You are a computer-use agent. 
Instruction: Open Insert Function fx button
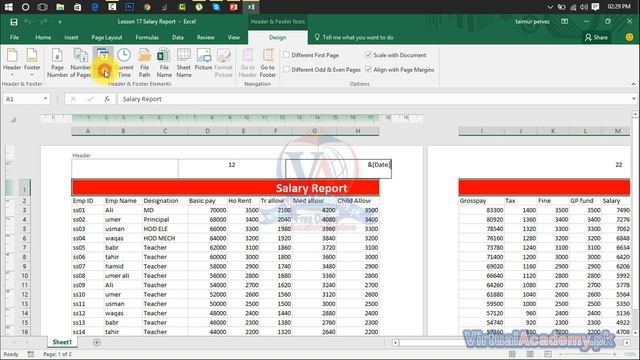[107, 99]
